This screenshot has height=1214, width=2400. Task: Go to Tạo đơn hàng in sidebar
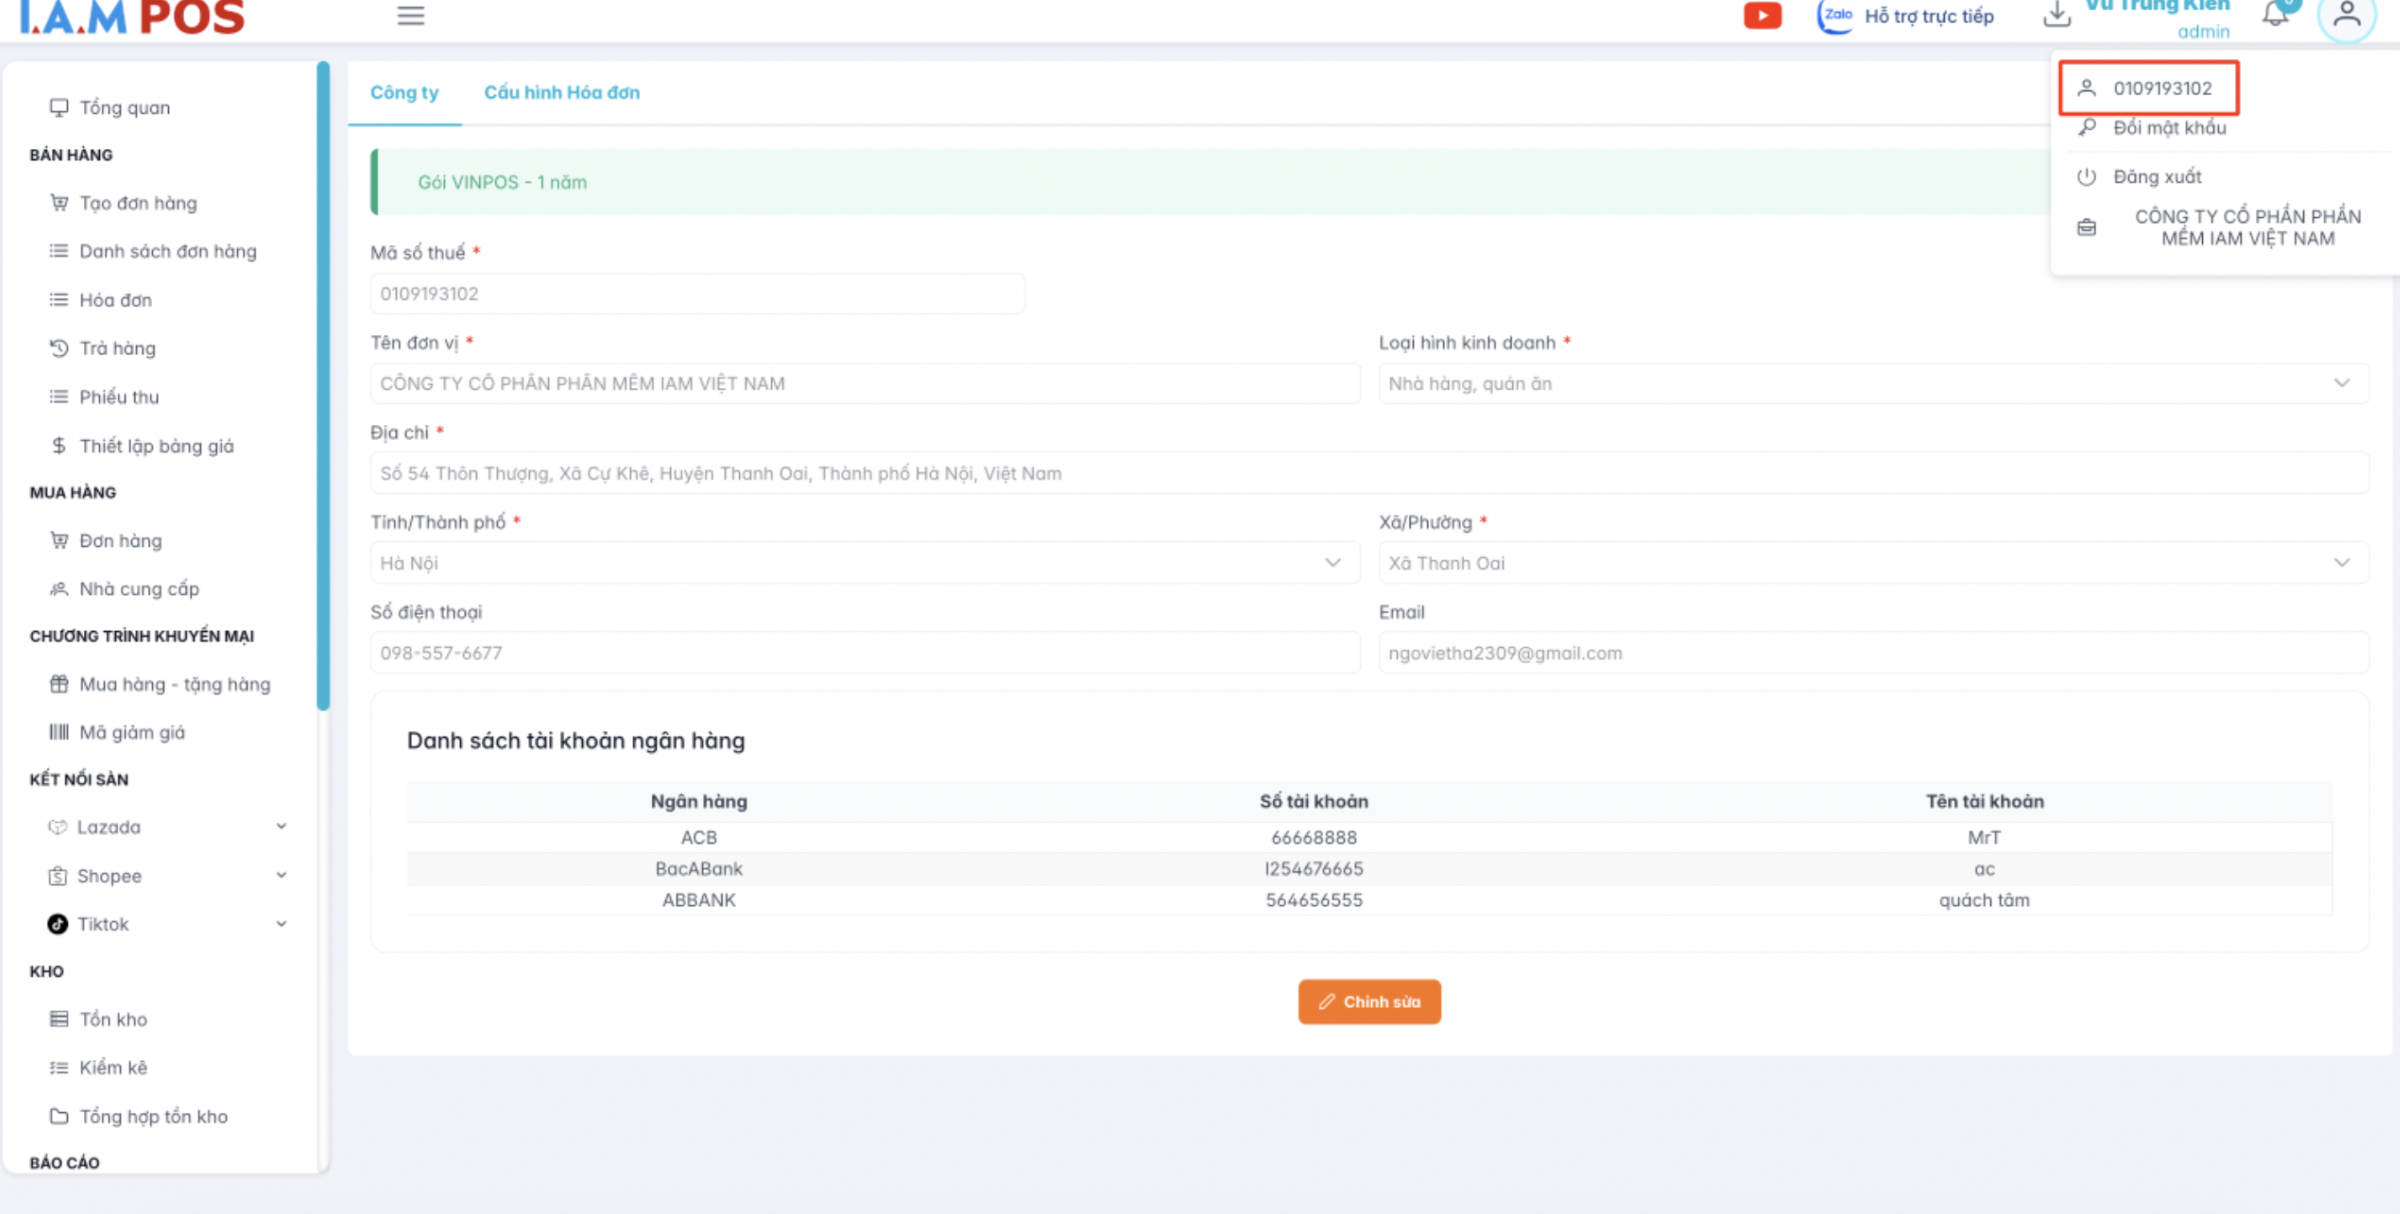coord(138,204)
